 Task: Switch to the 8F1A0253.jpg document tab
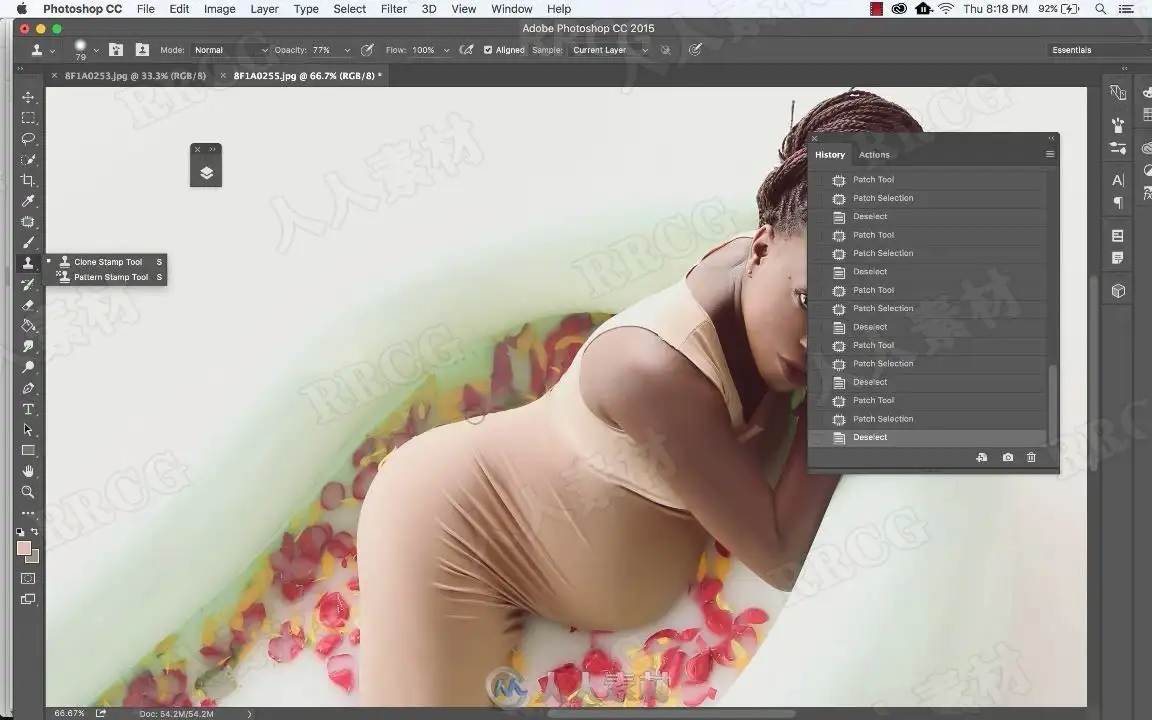point(134,76)
